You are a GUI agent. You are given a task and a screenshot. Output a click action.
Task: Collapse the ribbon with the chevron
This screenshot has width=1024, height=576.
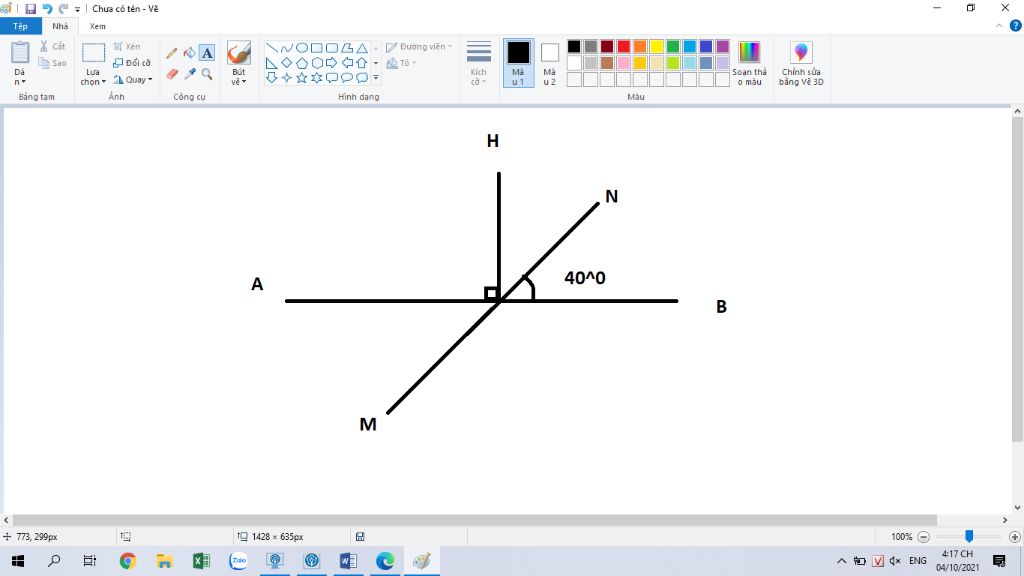coord(999,25)
